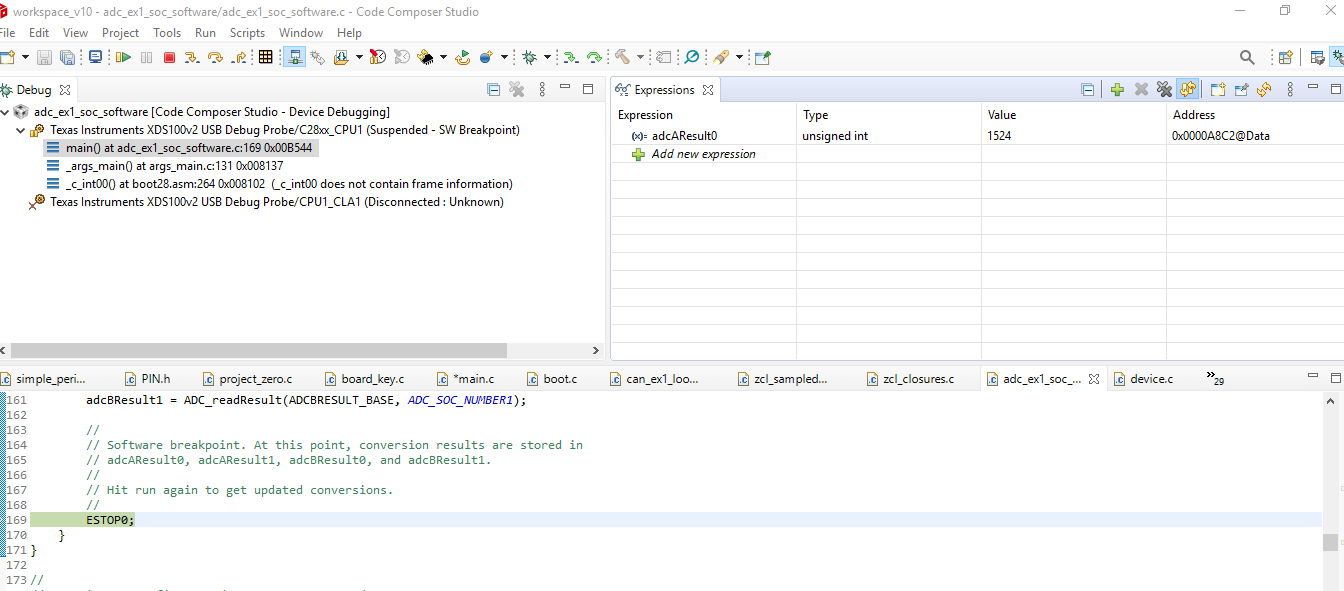Toggle continuous refresh in Expressions view
Image resolution: width=1344 pixels, height=591 pixels.
click(x=1187, y=90)
